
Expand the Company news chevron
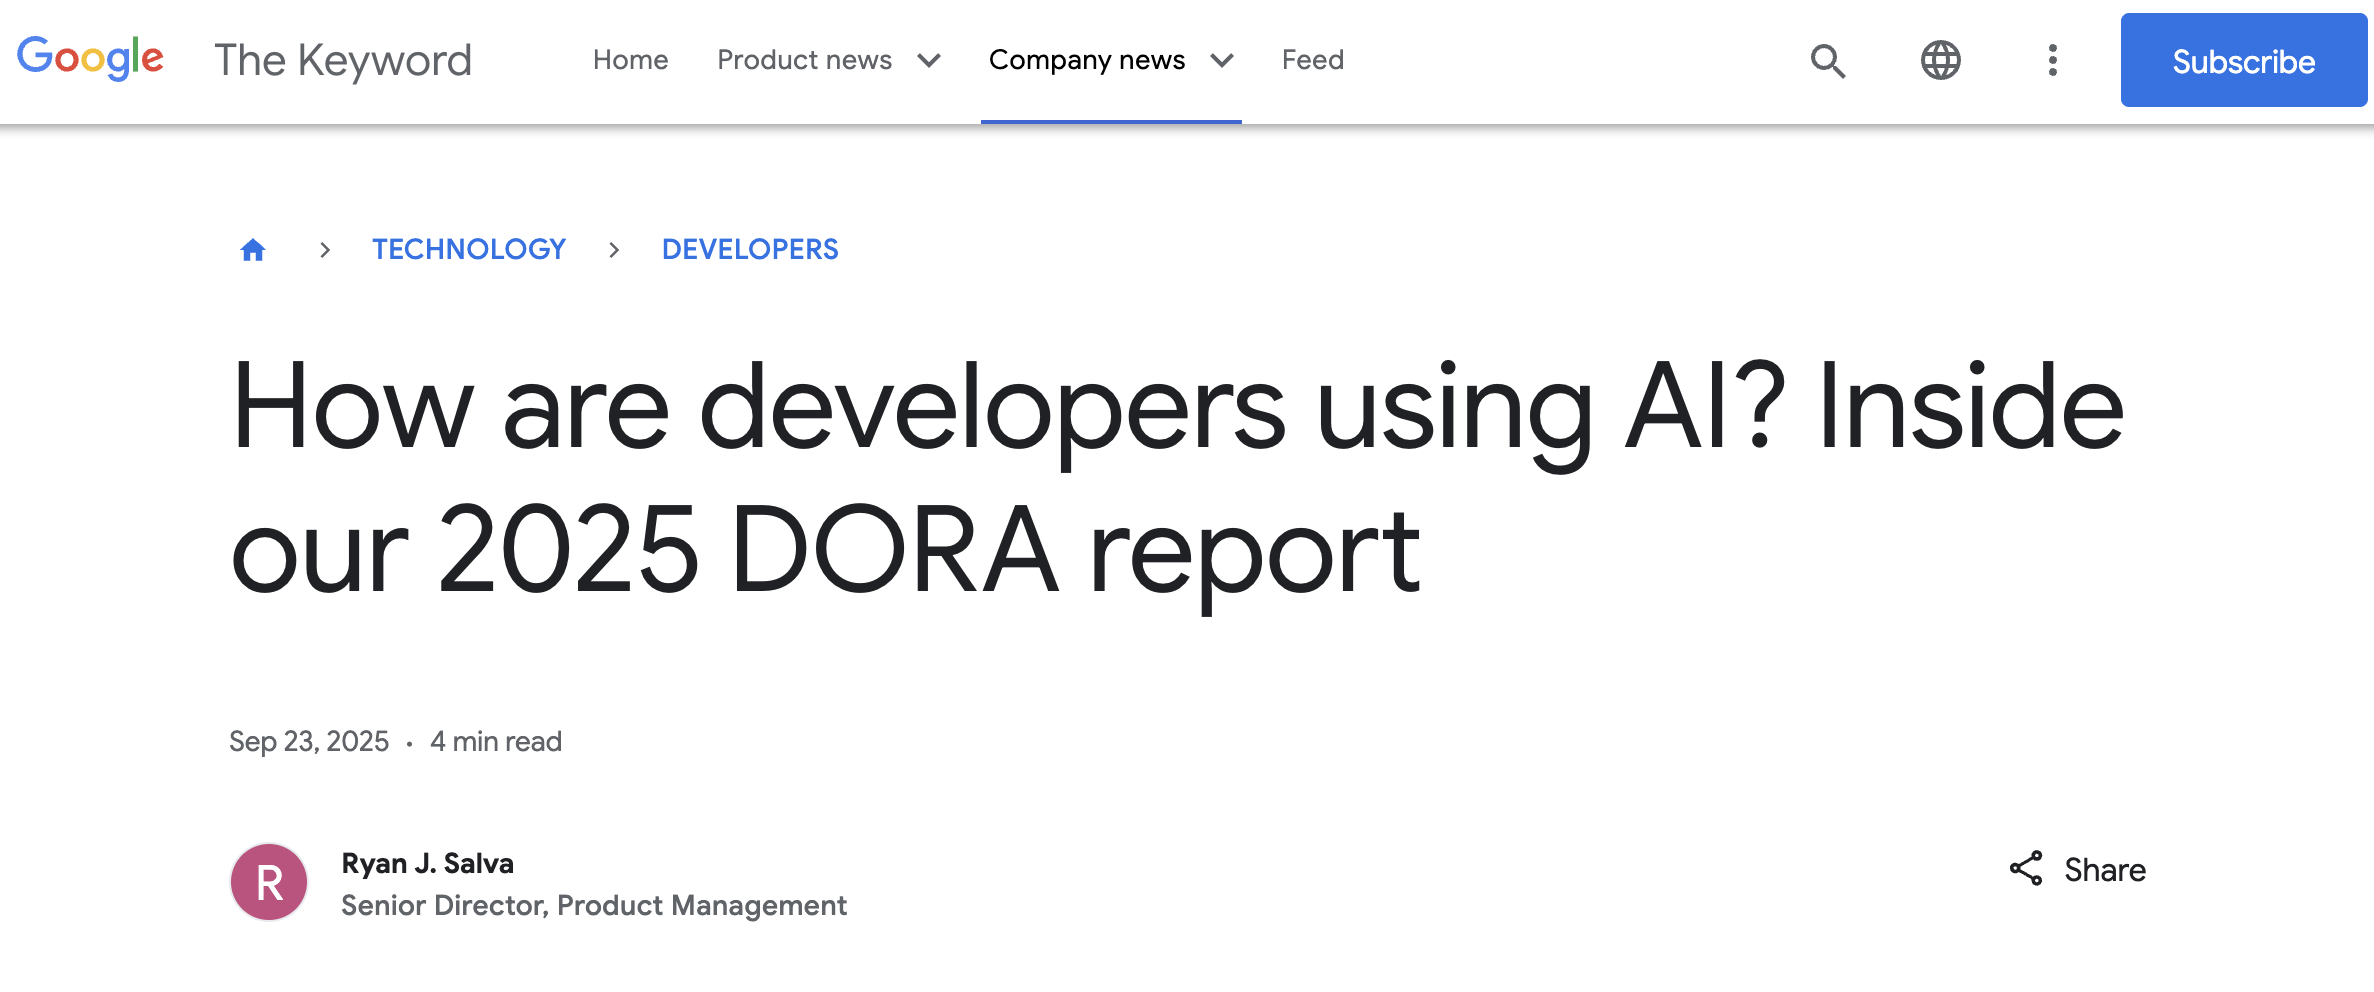click(1221, 61)
